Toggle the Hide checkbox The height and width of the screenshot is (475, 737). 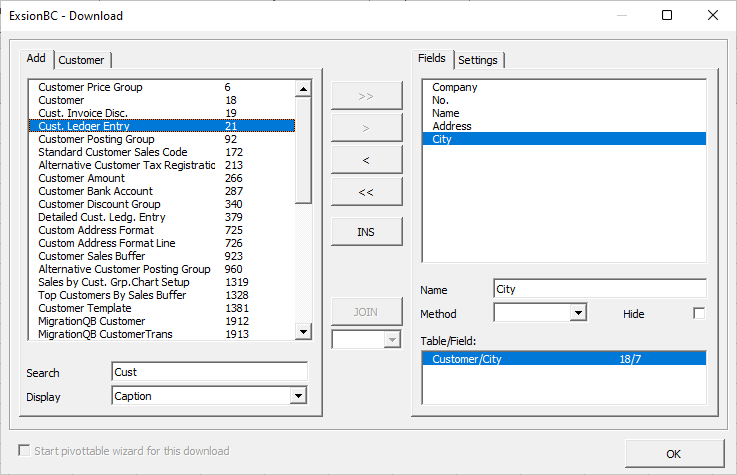coord(699,313)
